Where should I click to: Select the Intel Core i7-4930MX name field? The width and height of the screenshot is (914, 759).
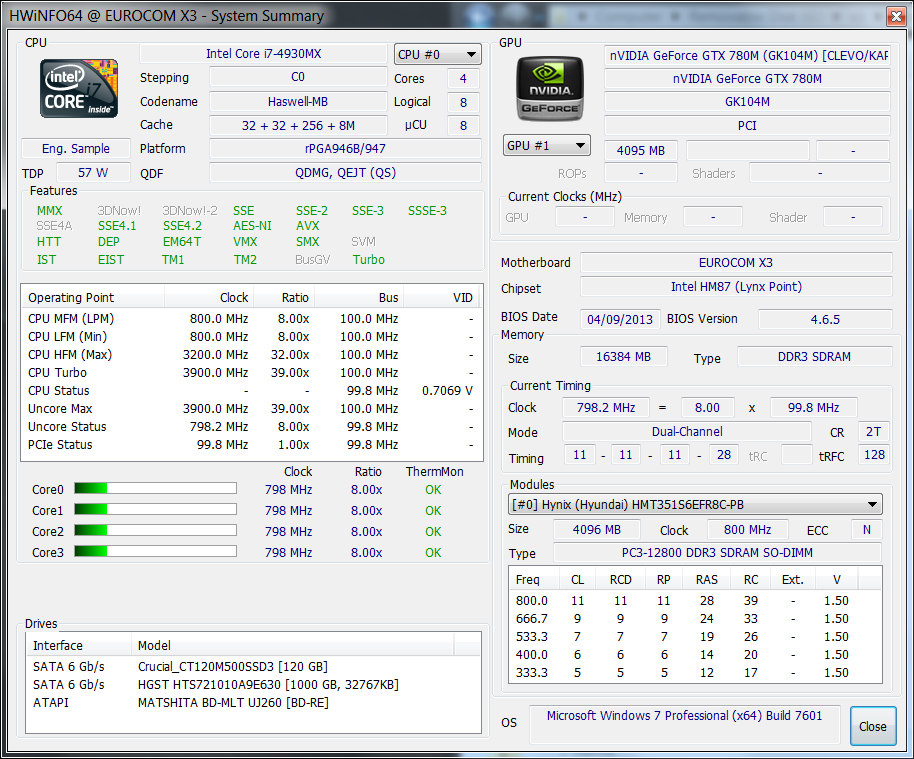(263, 54)
